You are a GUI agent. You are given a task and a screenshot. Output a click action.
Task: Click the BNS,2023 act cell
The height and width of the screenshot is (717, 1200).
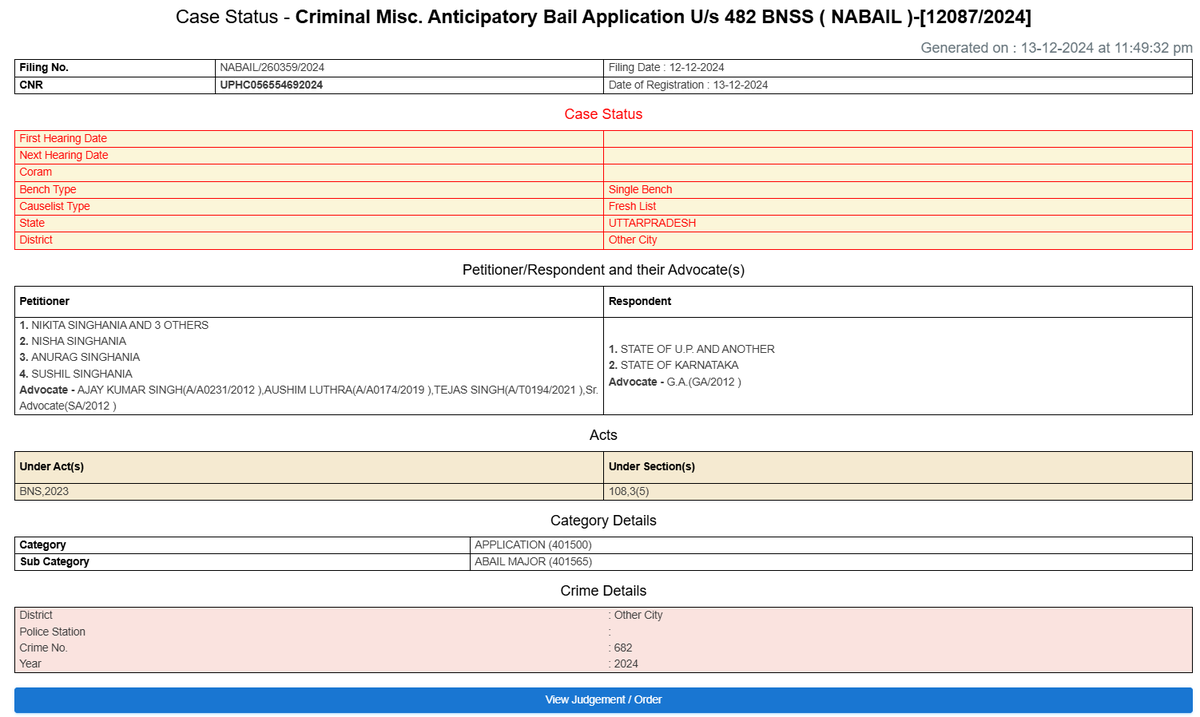point(309,492)
